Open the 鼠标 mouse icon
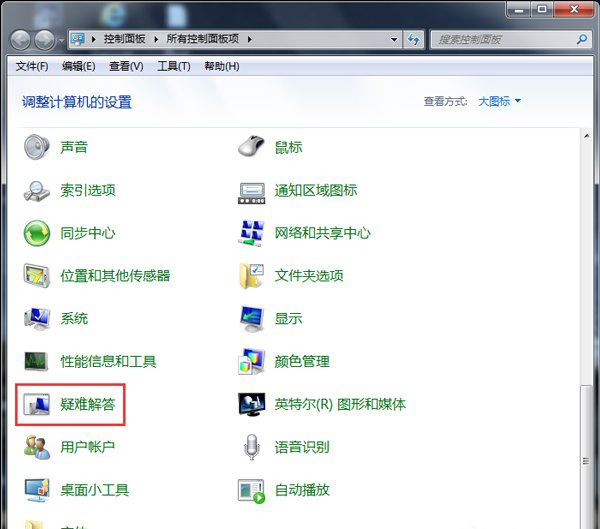This screenshot has height=529, width=600. click(251, 147)
